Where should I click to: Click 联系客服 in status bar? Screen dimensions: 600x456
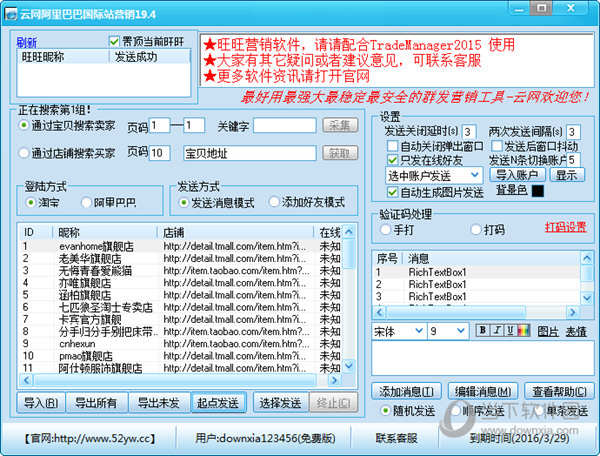click(x=396, y=438)
